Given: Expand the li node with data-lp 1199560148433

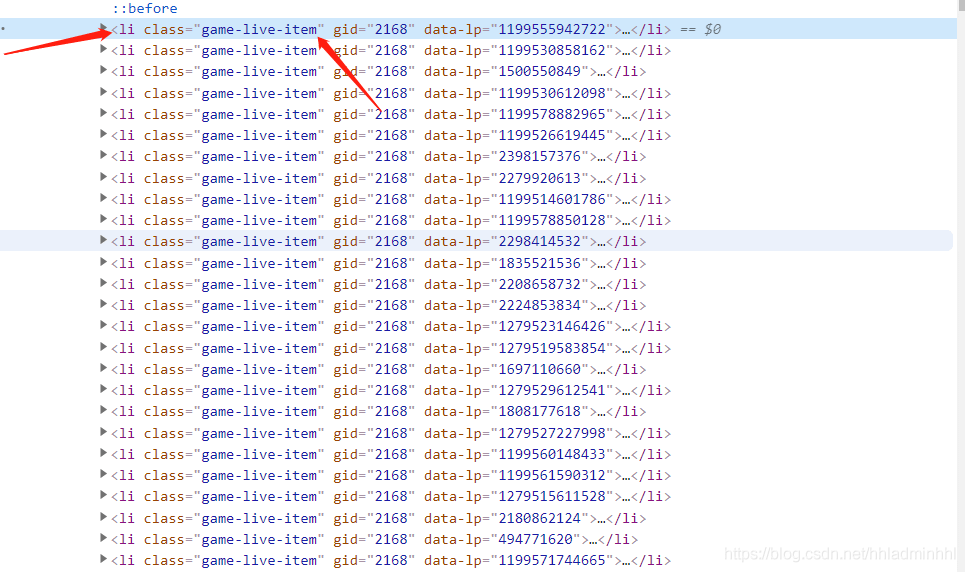Looking at the screenshot, I should click(103, 453).
